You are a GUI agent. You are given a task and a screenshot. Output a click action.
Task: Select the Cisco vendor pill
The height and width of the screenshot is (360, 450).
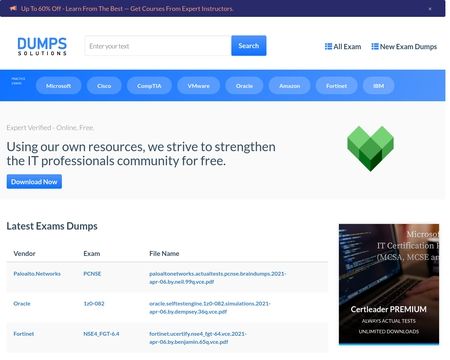[104, 86]
